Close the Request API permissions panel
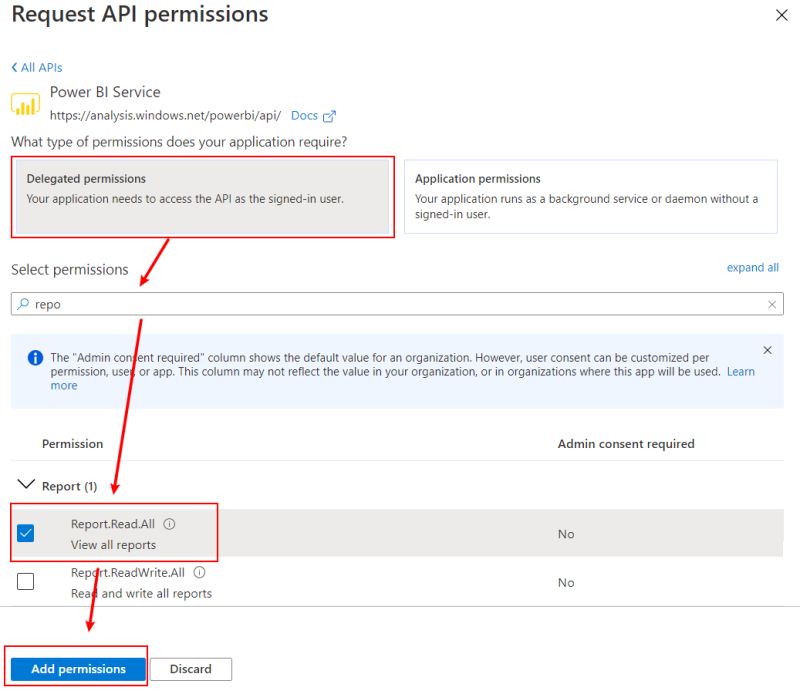 point(781,15)
